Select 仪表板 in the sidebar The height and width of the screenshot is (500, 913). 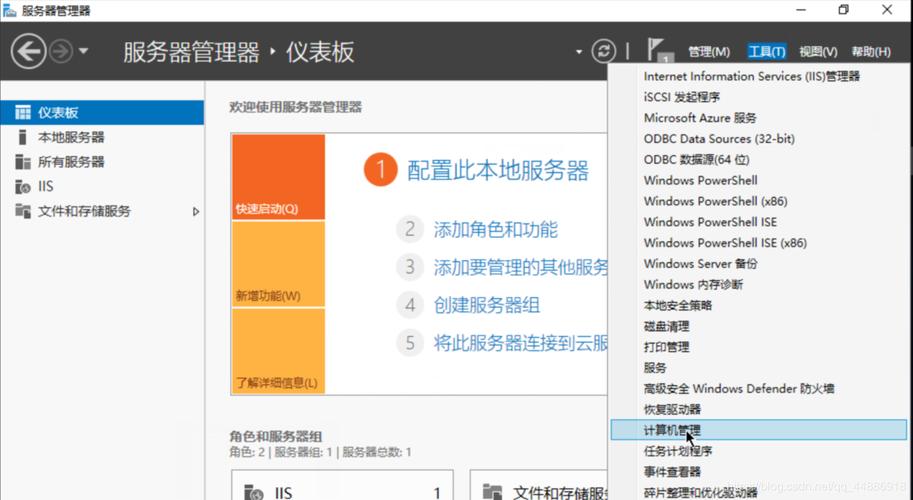(x=102, y=112)
